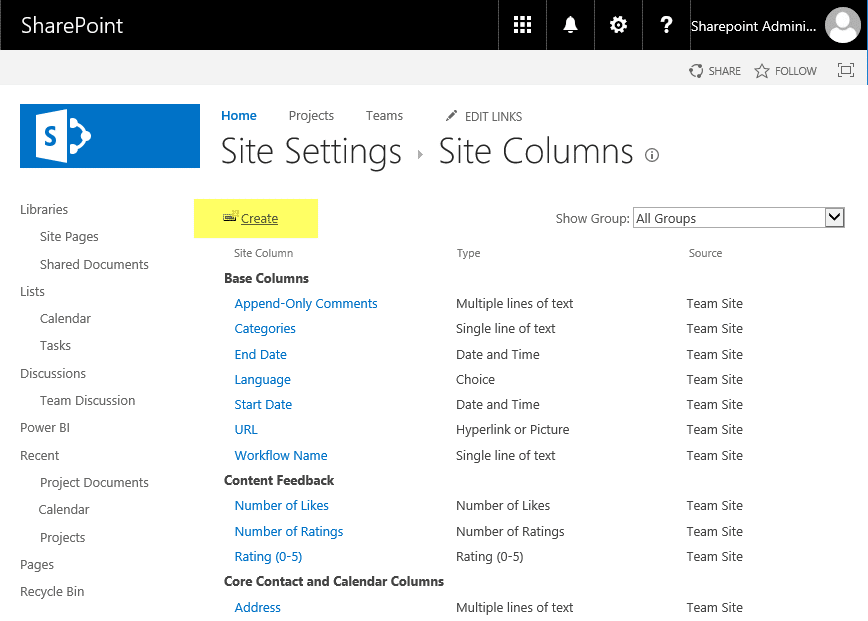Screen dimensions: 868x621
Task: View notifications via the bell icon
Action: [570, 25]
